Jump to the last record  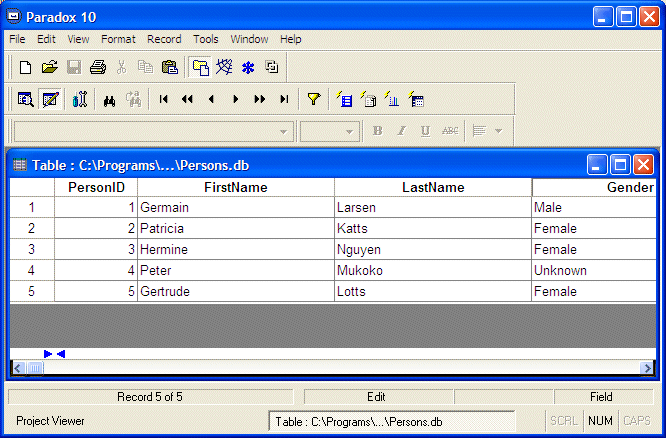(284, 99)
